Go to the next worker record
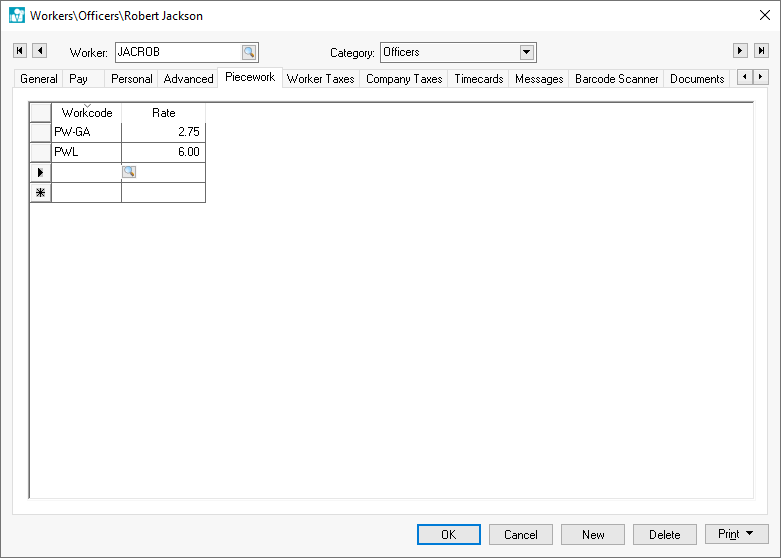 coord(740,51)
